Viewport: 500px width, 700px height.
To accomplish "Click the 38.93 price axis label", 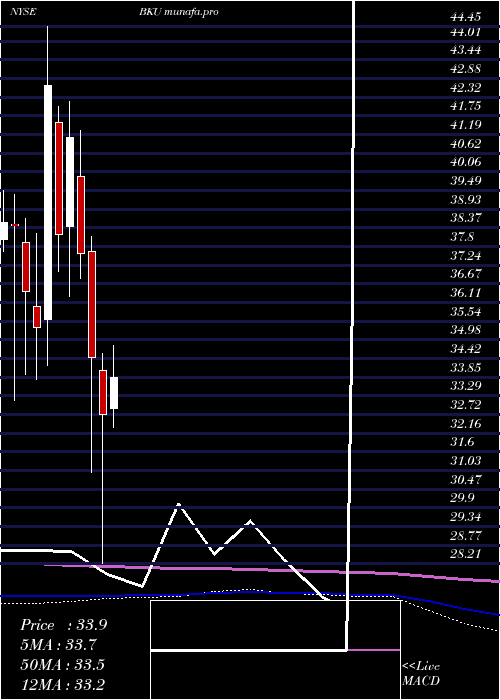I will click(466, 199).
